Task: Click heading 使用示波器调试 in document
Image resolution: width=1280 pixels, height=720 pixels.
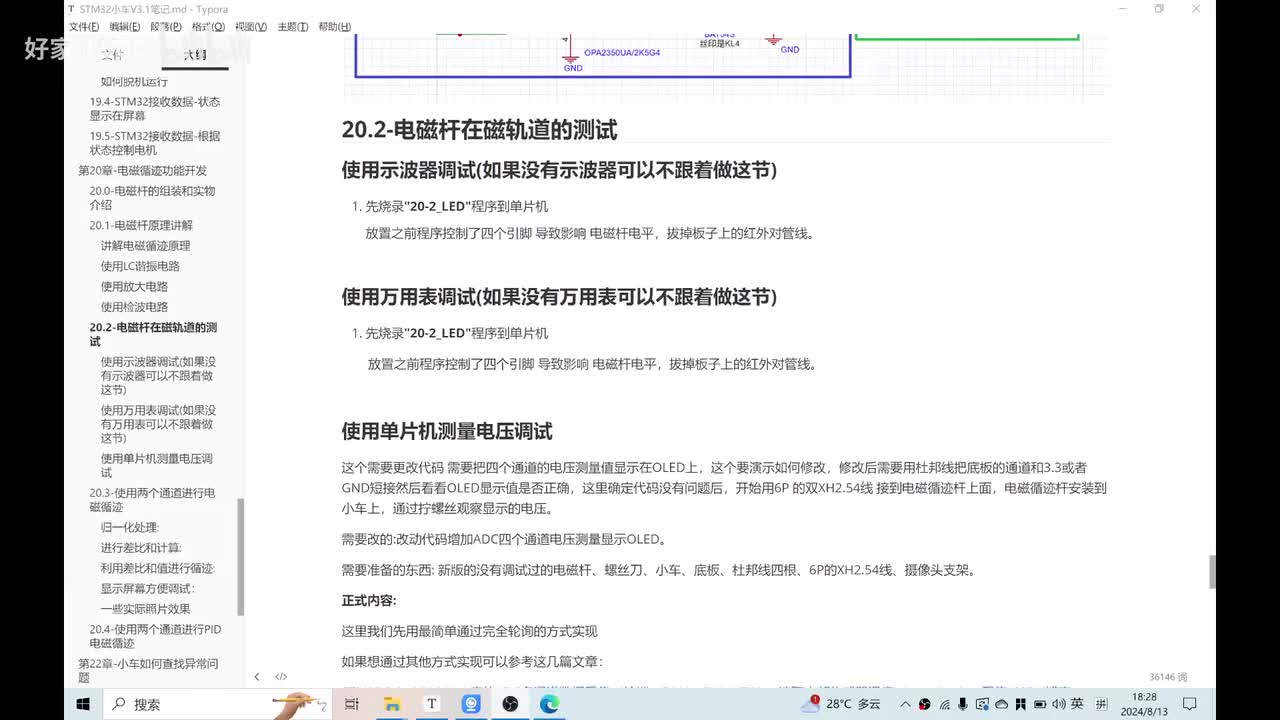Action: tap(559, 170)
